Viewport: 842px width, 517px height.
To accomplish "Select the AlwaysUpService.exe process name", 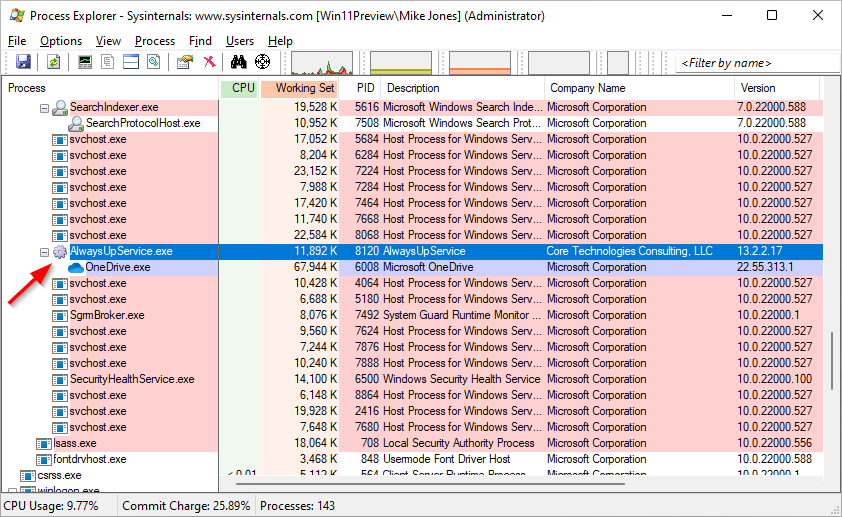I will (121, 251).
